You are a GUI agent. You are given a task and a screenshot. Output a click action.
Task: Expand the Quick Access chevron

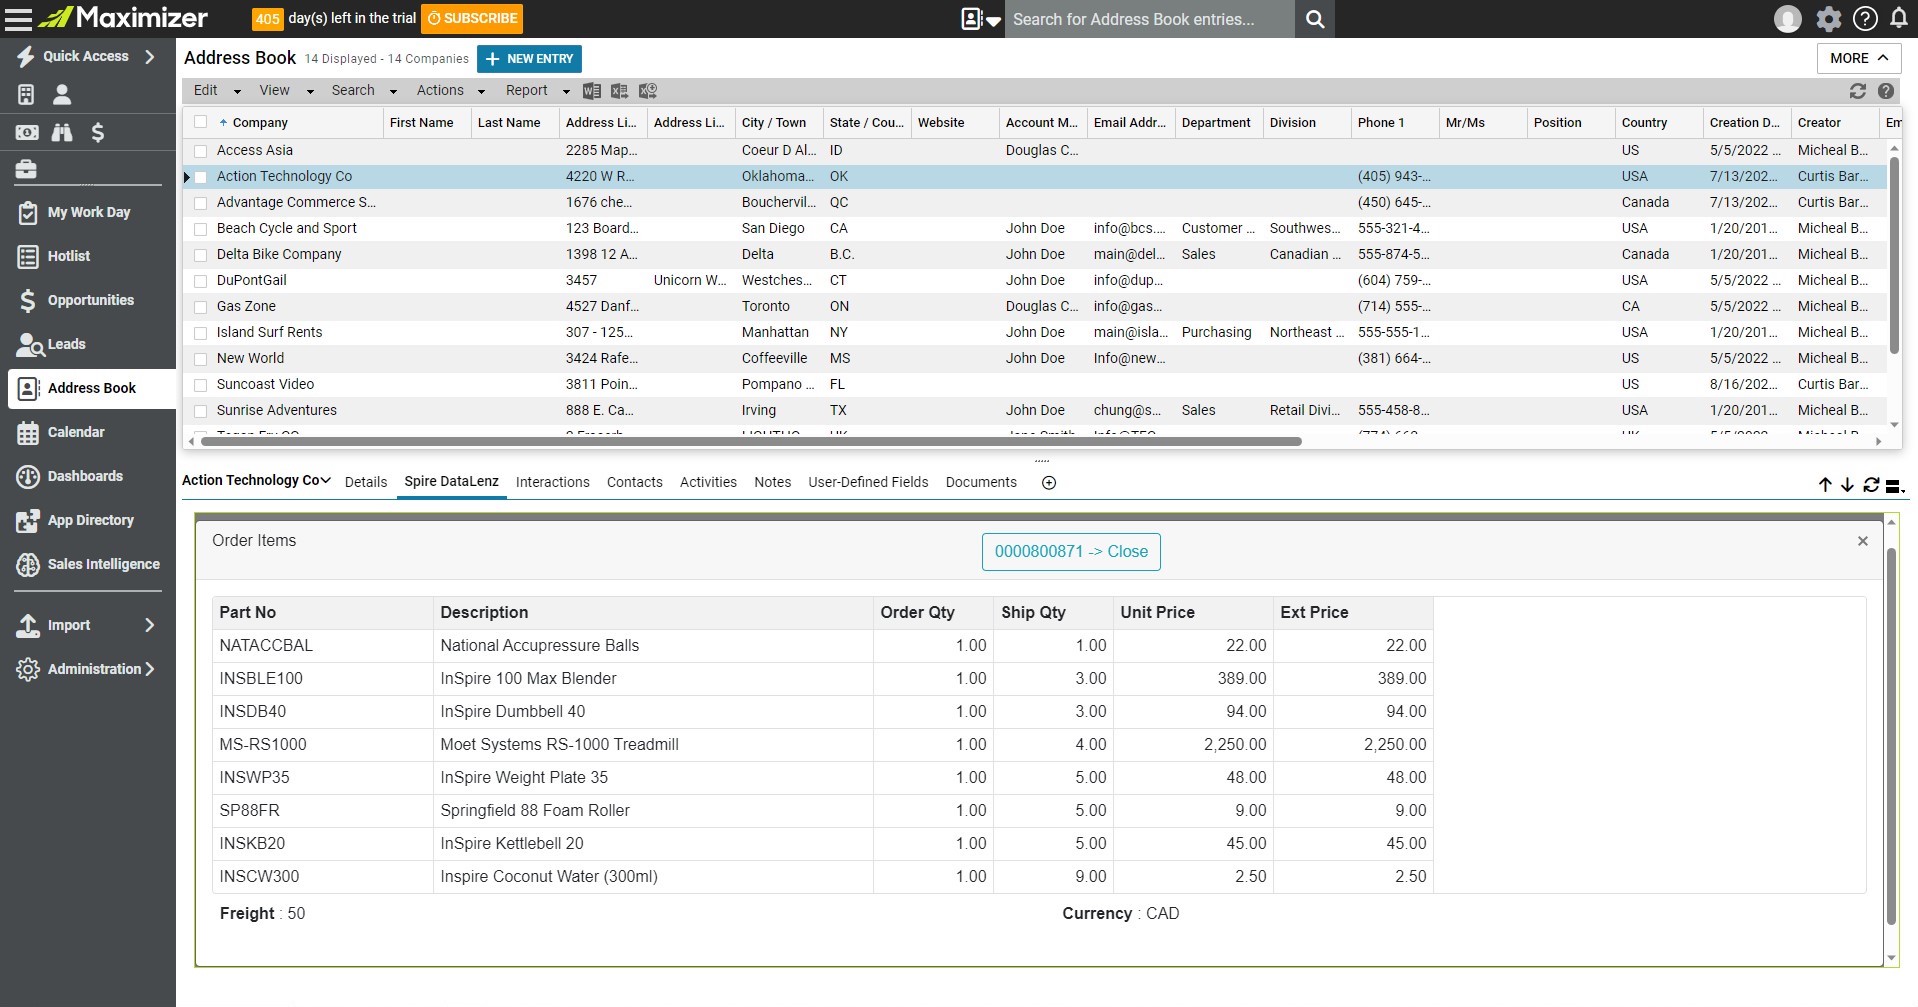(x=150, y=57)
